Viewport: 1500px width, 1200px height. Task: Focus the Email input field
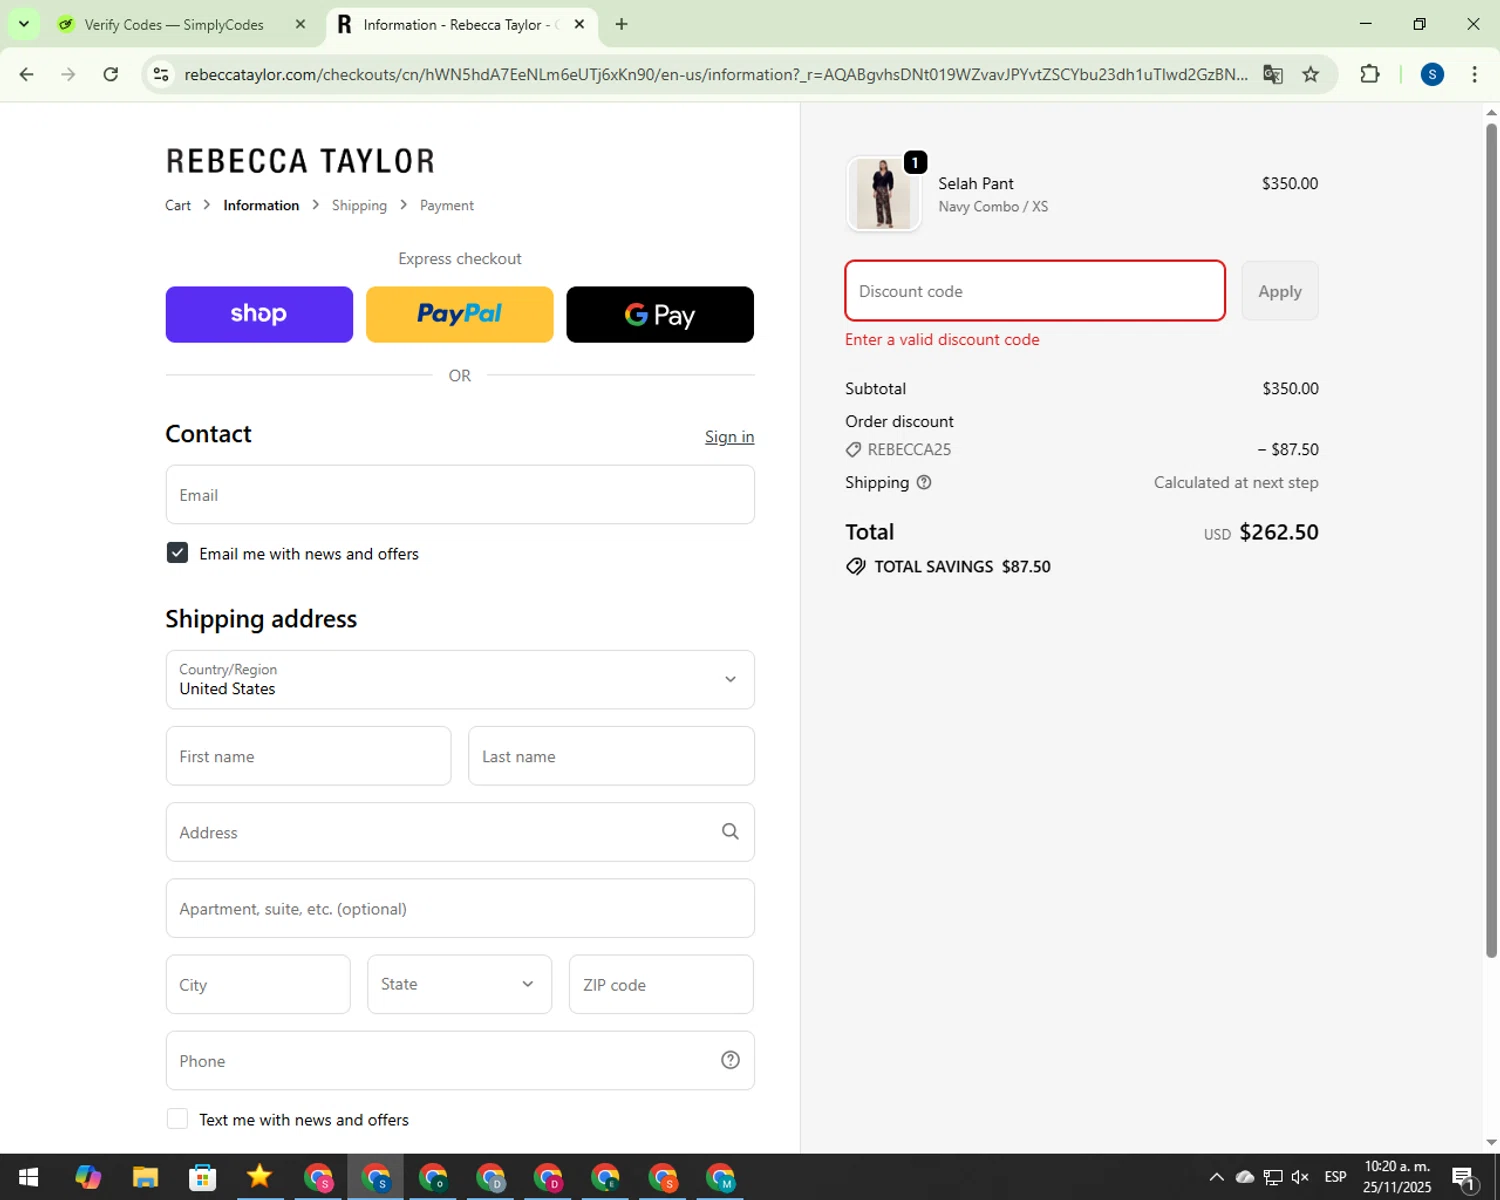(460, 495)
